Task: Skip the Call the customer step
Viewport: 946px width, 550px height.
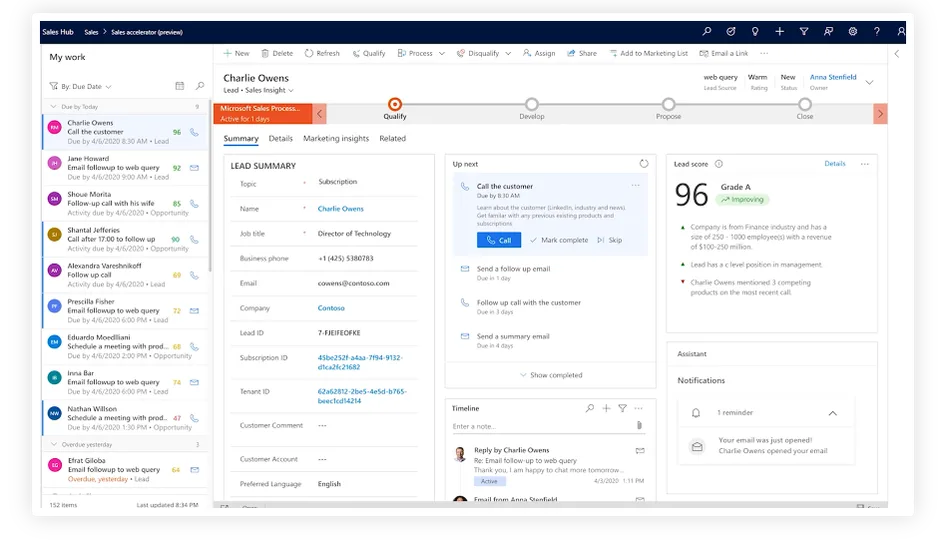Action: [610, 240]
